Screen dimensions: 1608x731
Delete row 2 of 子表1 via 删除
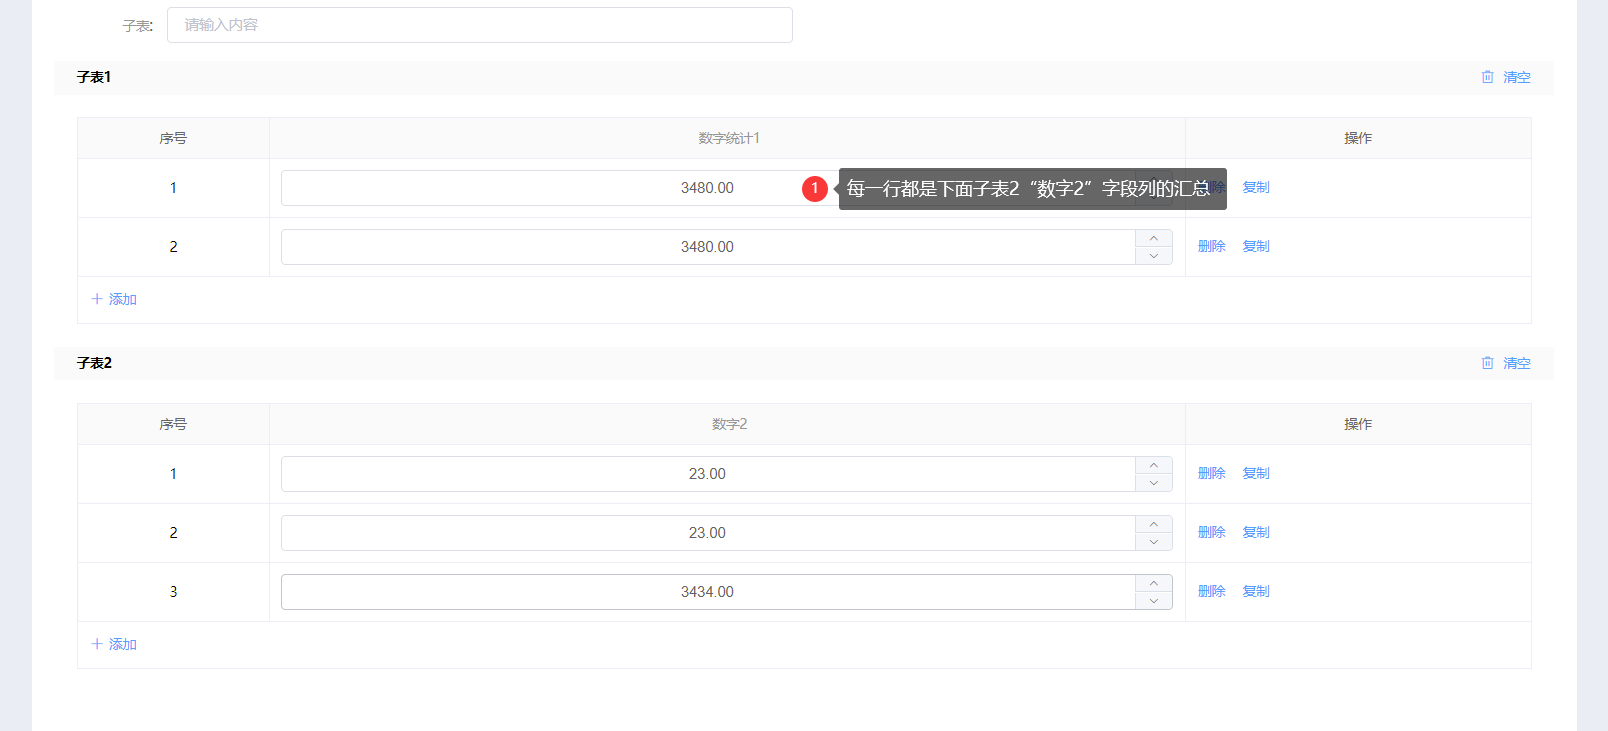tap(1212, 246)
